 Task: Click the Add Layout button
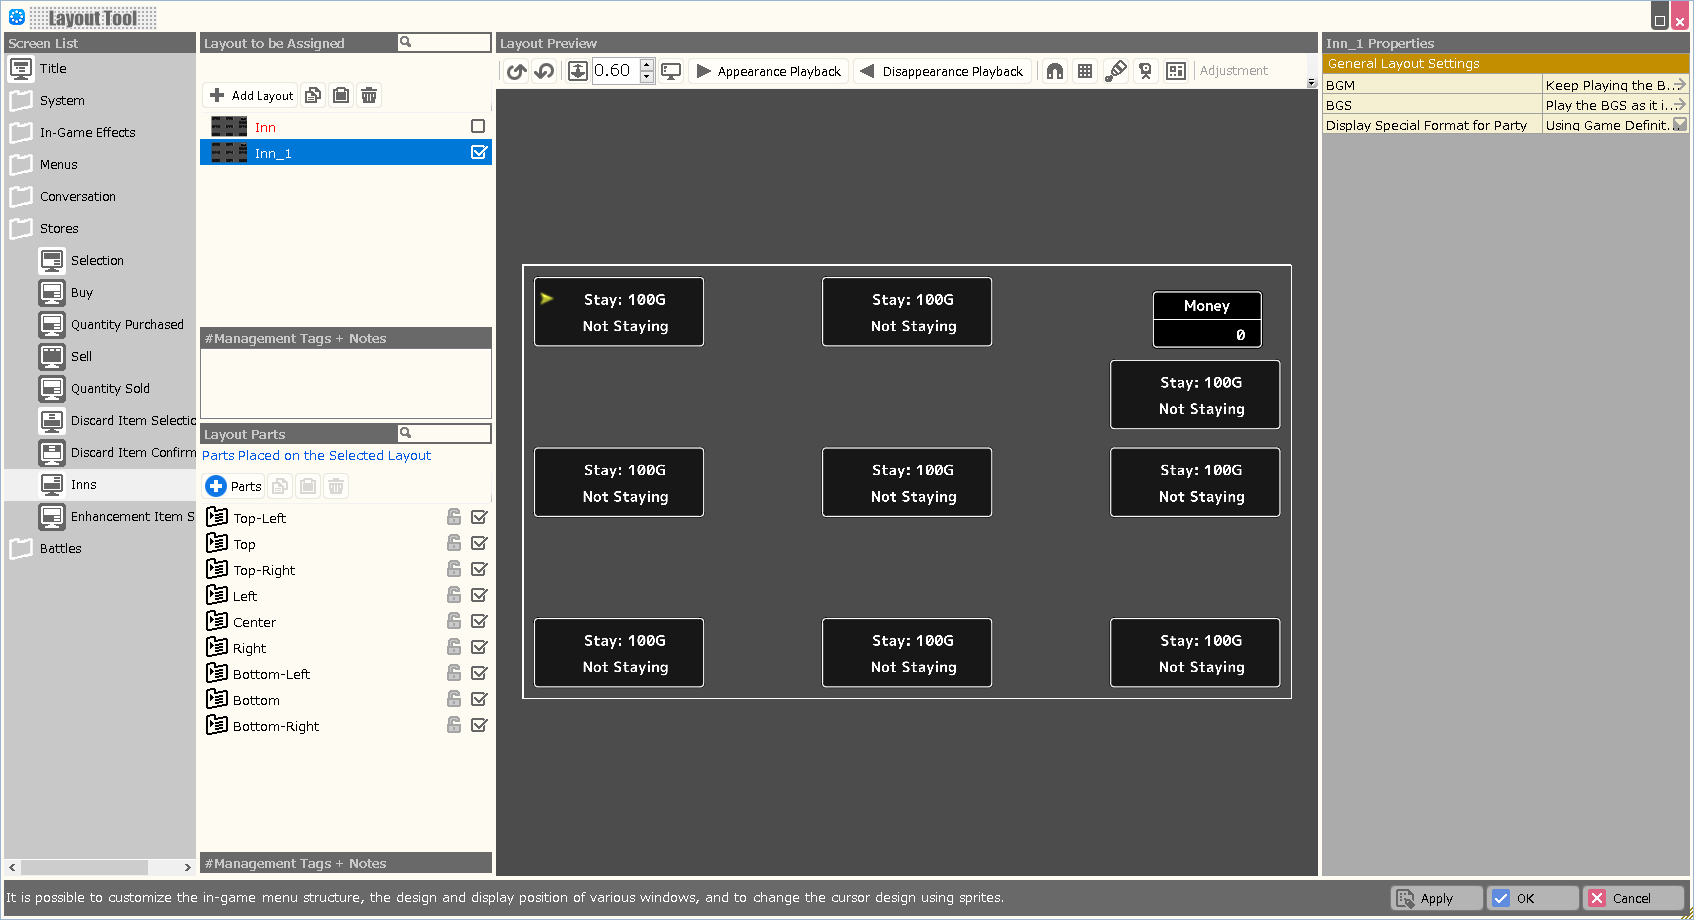tap(251, 95)
